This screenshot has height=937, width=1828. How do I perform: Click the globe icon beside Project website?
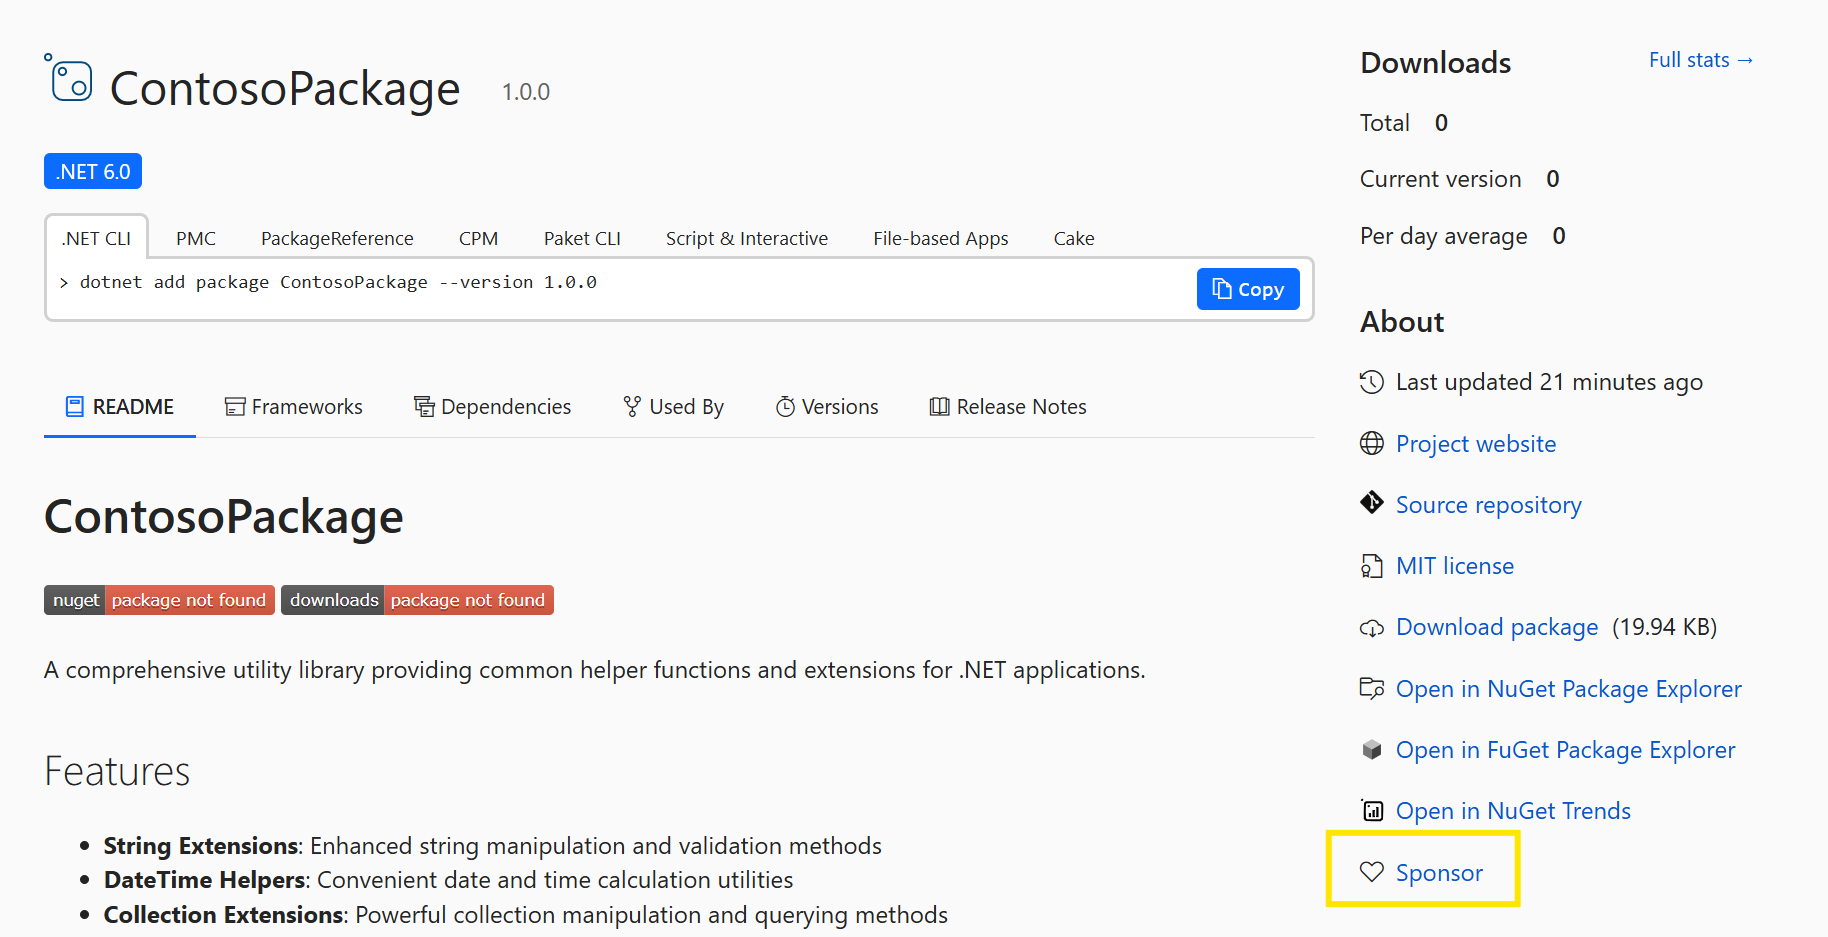coord(1372,443)
